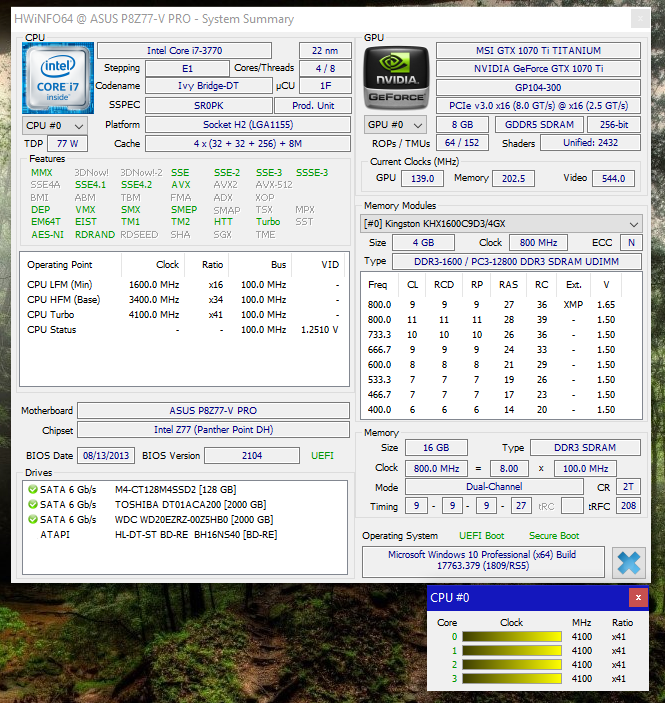The image size is (665, 703).
Task: Click the Dual-Channel memory mode field
Action: tap(494, 487)
